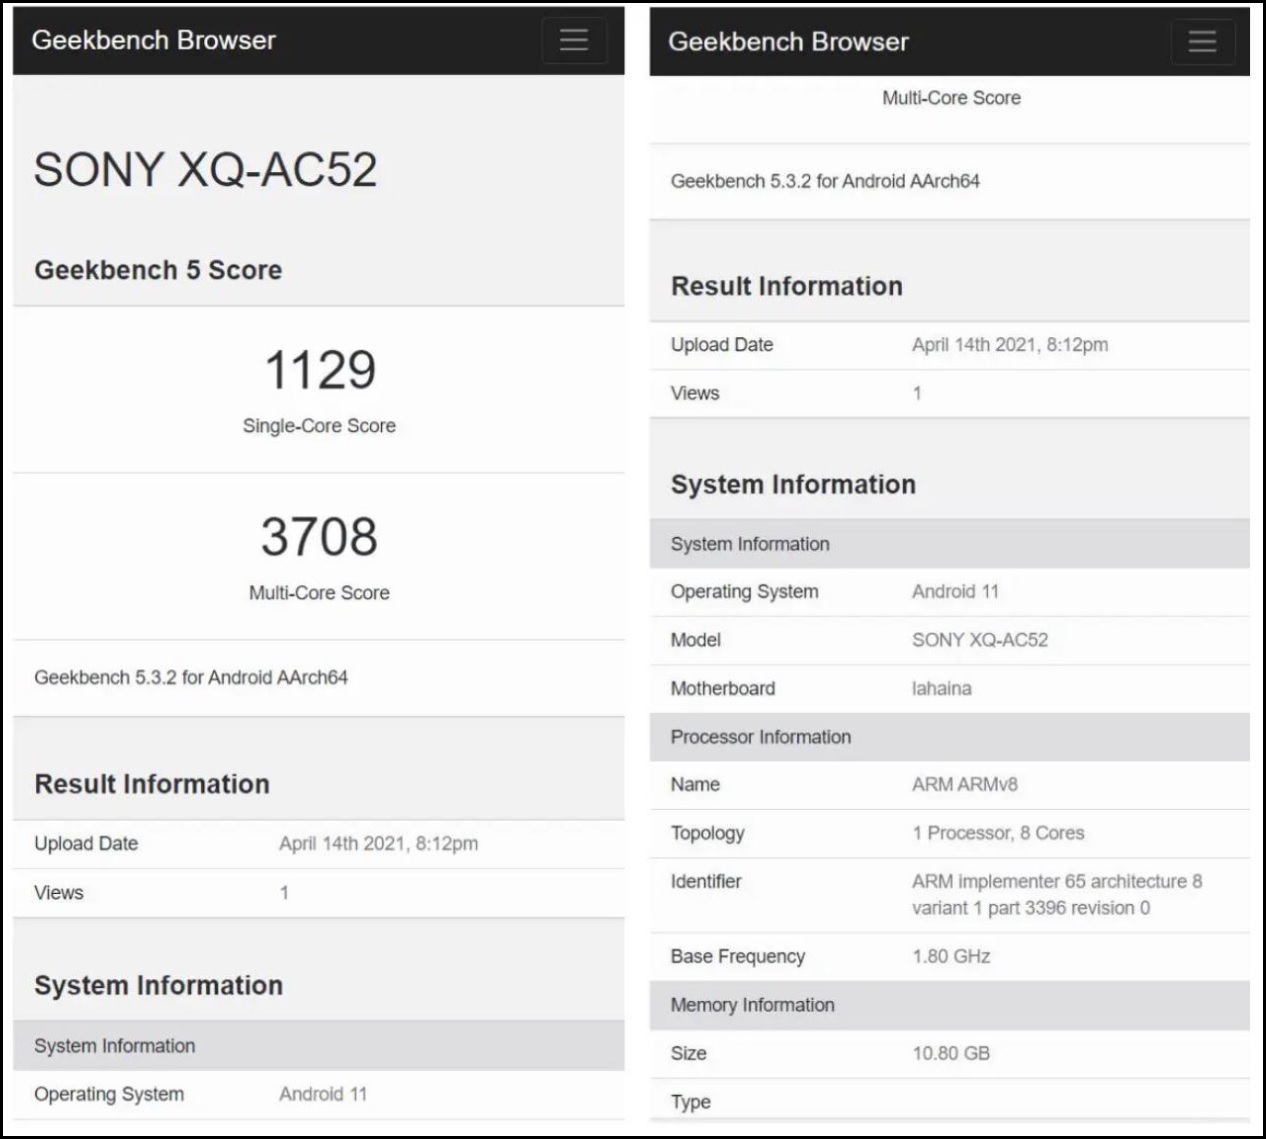Click Base Frequency row label
1266x1139 pixels.
(738, 956)
